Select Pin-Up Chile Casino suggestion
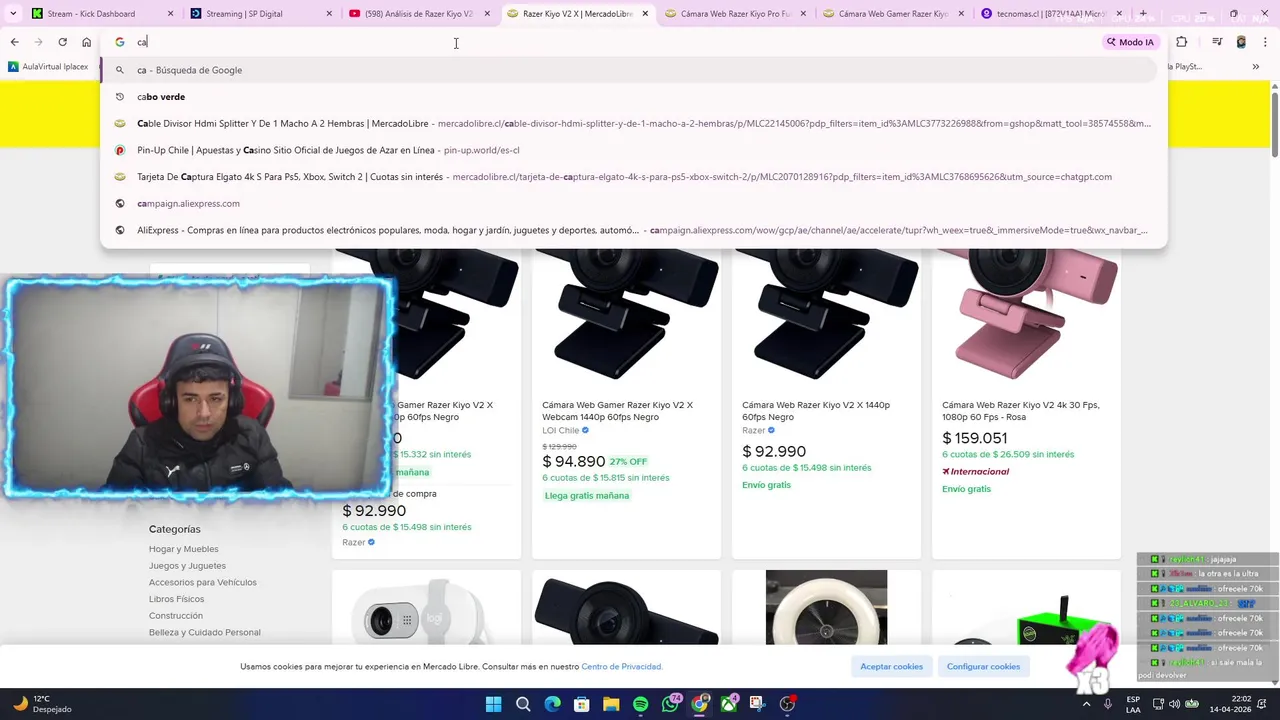1280x720 pixels. [630, 150]
